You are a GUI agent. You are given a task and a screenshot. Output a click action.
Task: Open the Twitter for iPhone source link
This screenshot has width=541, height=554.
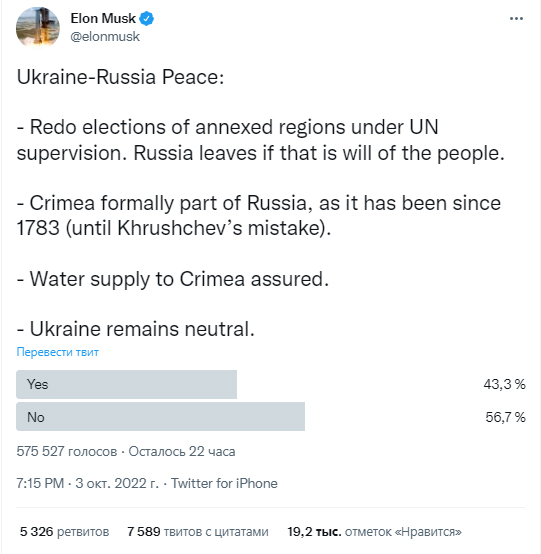[224, 483]
